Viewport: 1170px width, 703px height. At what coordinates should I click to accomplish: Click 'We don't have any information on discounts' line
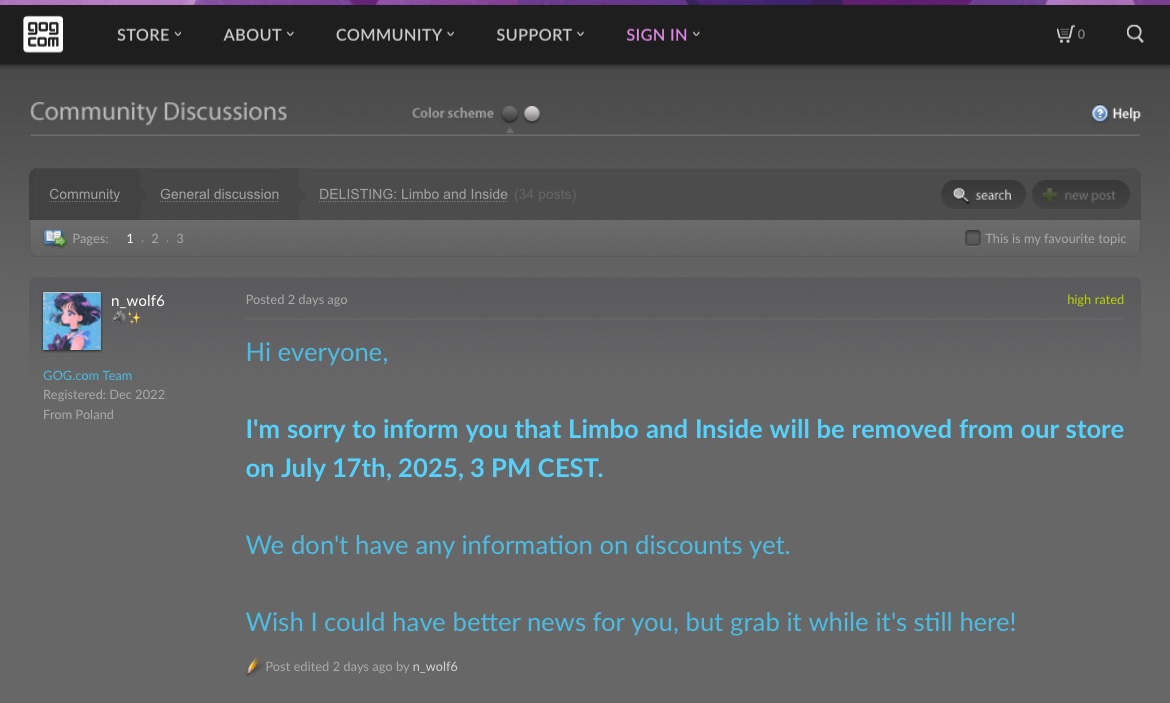(517, 545)
